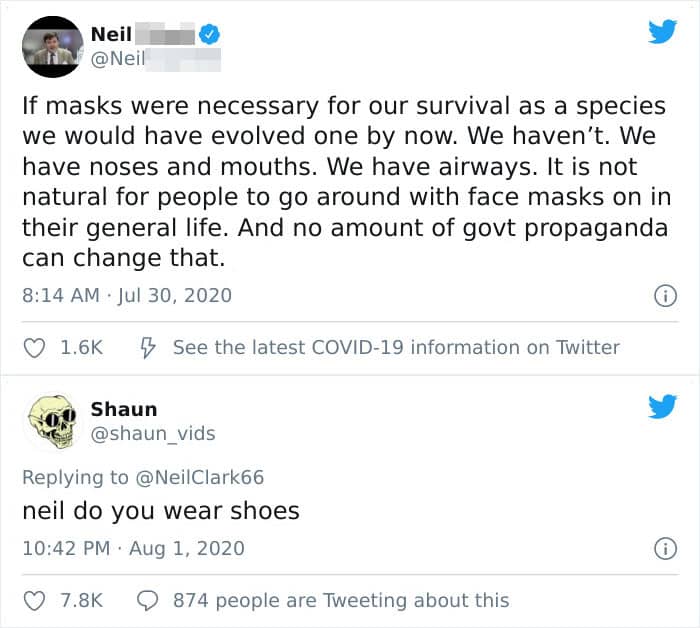Open Neil's profile picture
This screenshot has width=700, height=628.
coord(53,46)
